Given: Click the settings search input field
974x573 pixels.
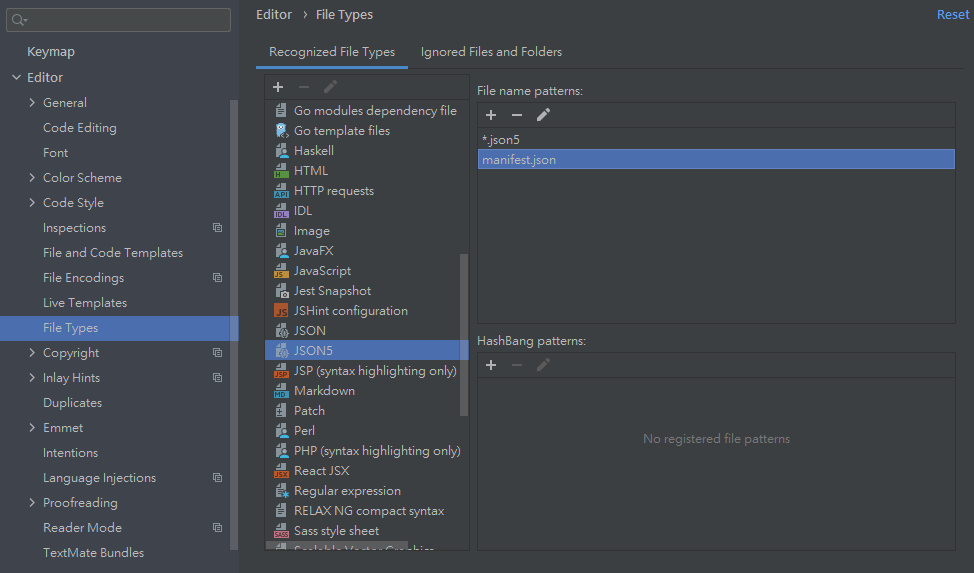Looking at the screenshot, I should pyautogui.click(x=125, y=19).
